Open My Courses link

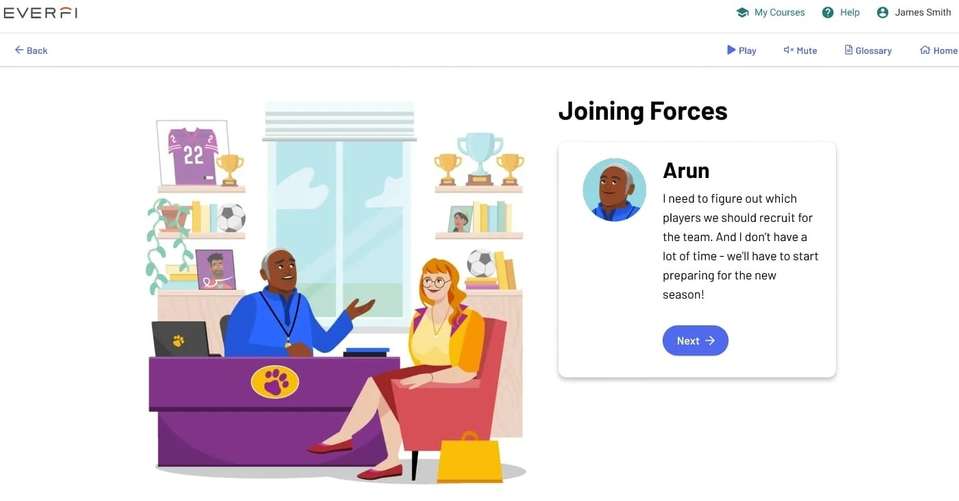[779, 12]
